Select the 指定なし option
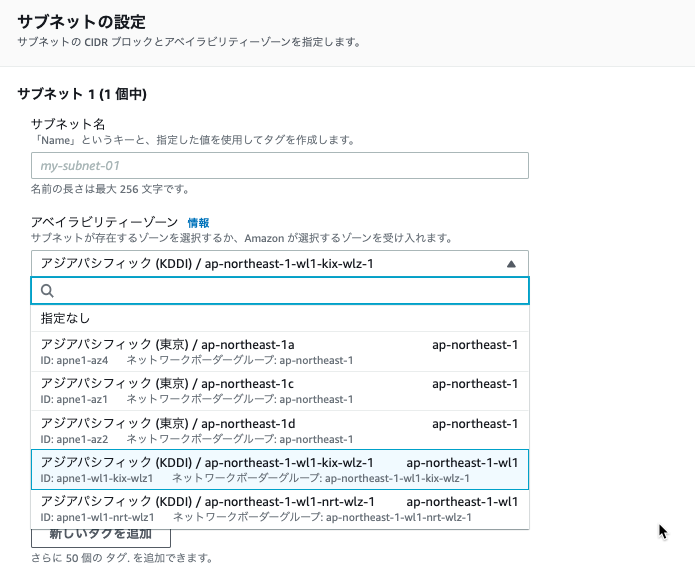The height and width of the screenshot is (573, 695). pyautogui.click(x=280, y=318)
